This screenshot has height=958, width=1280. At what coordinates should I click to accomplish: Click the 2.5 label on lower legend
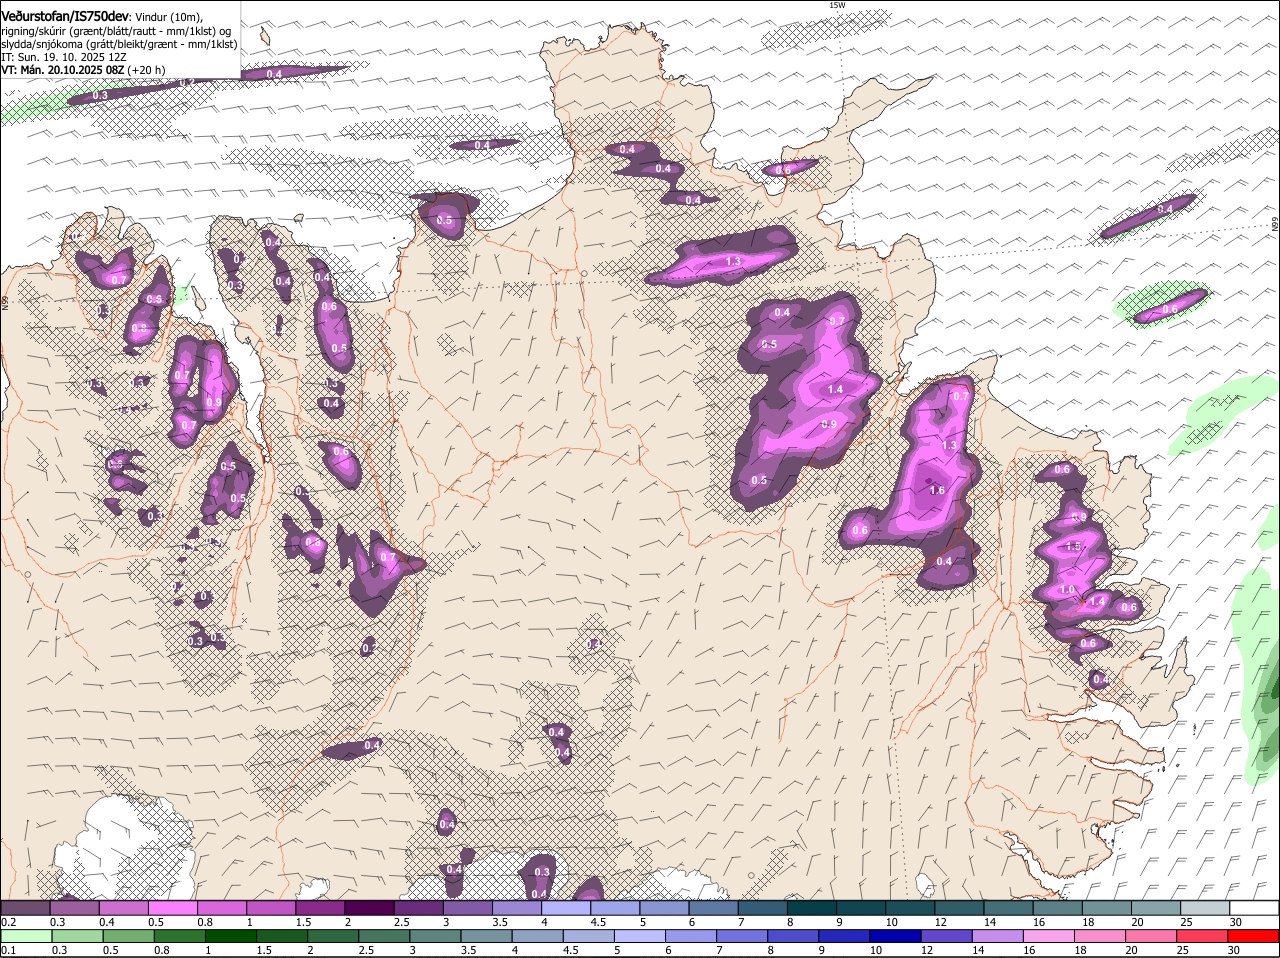(366, 950)
